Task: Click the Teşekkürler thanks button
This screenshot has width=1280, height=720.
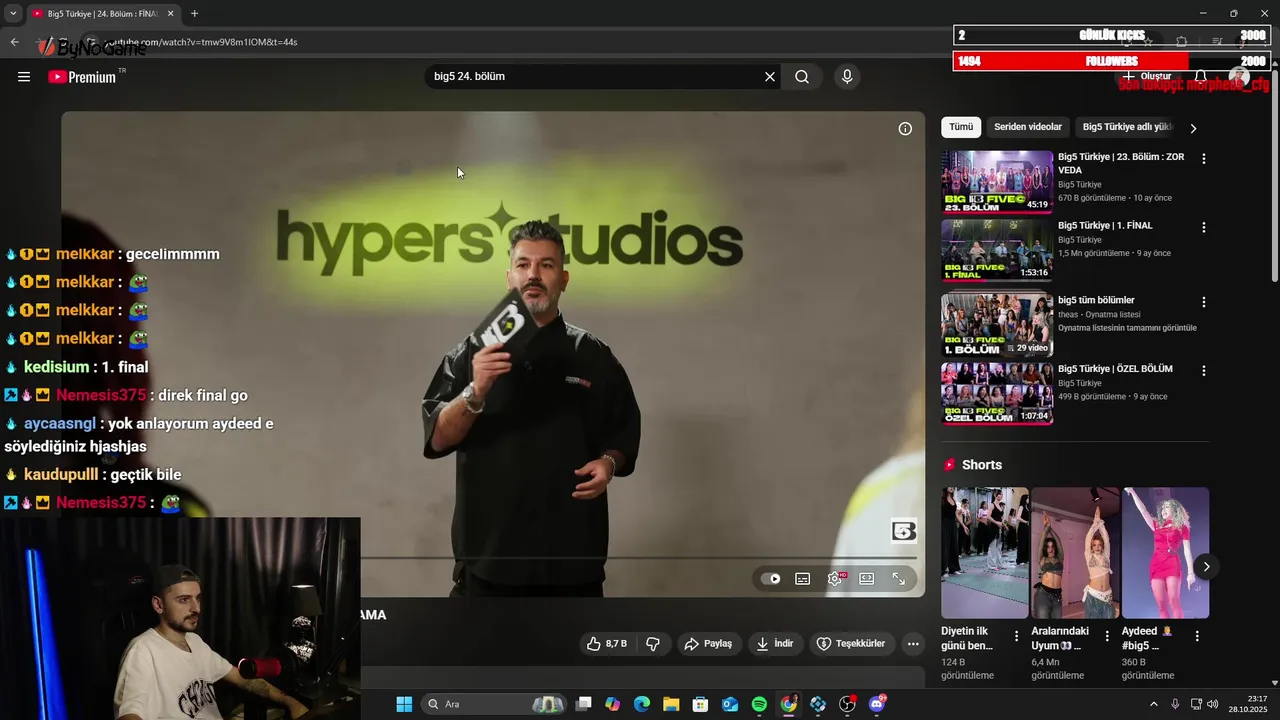Action: (x=851, y=644)
